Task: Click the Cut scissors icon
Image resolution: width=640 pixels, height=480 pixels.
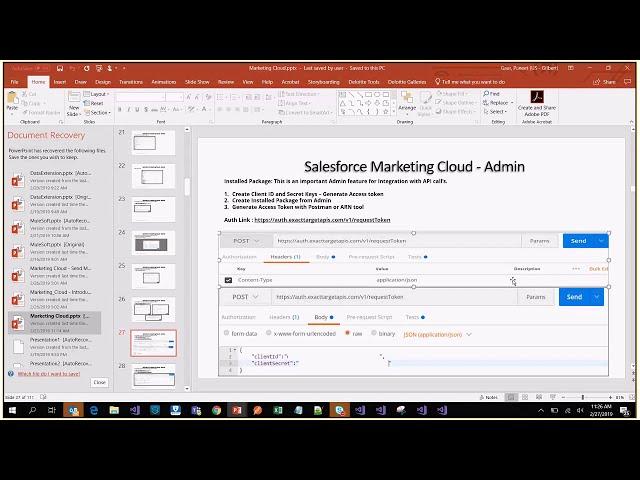Action: click(x=25, y=94)
